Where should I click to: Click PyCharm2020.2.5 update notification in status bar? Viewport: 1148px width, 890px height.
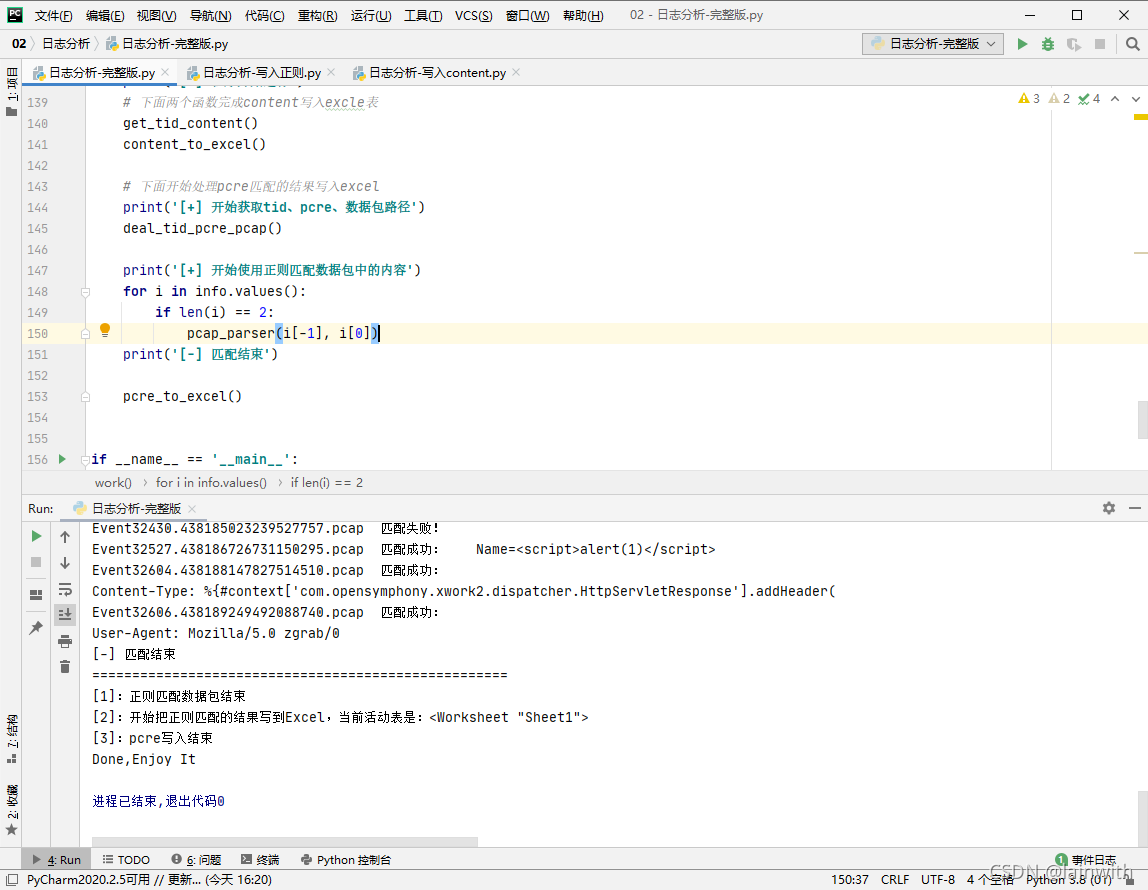click(149, 879)
